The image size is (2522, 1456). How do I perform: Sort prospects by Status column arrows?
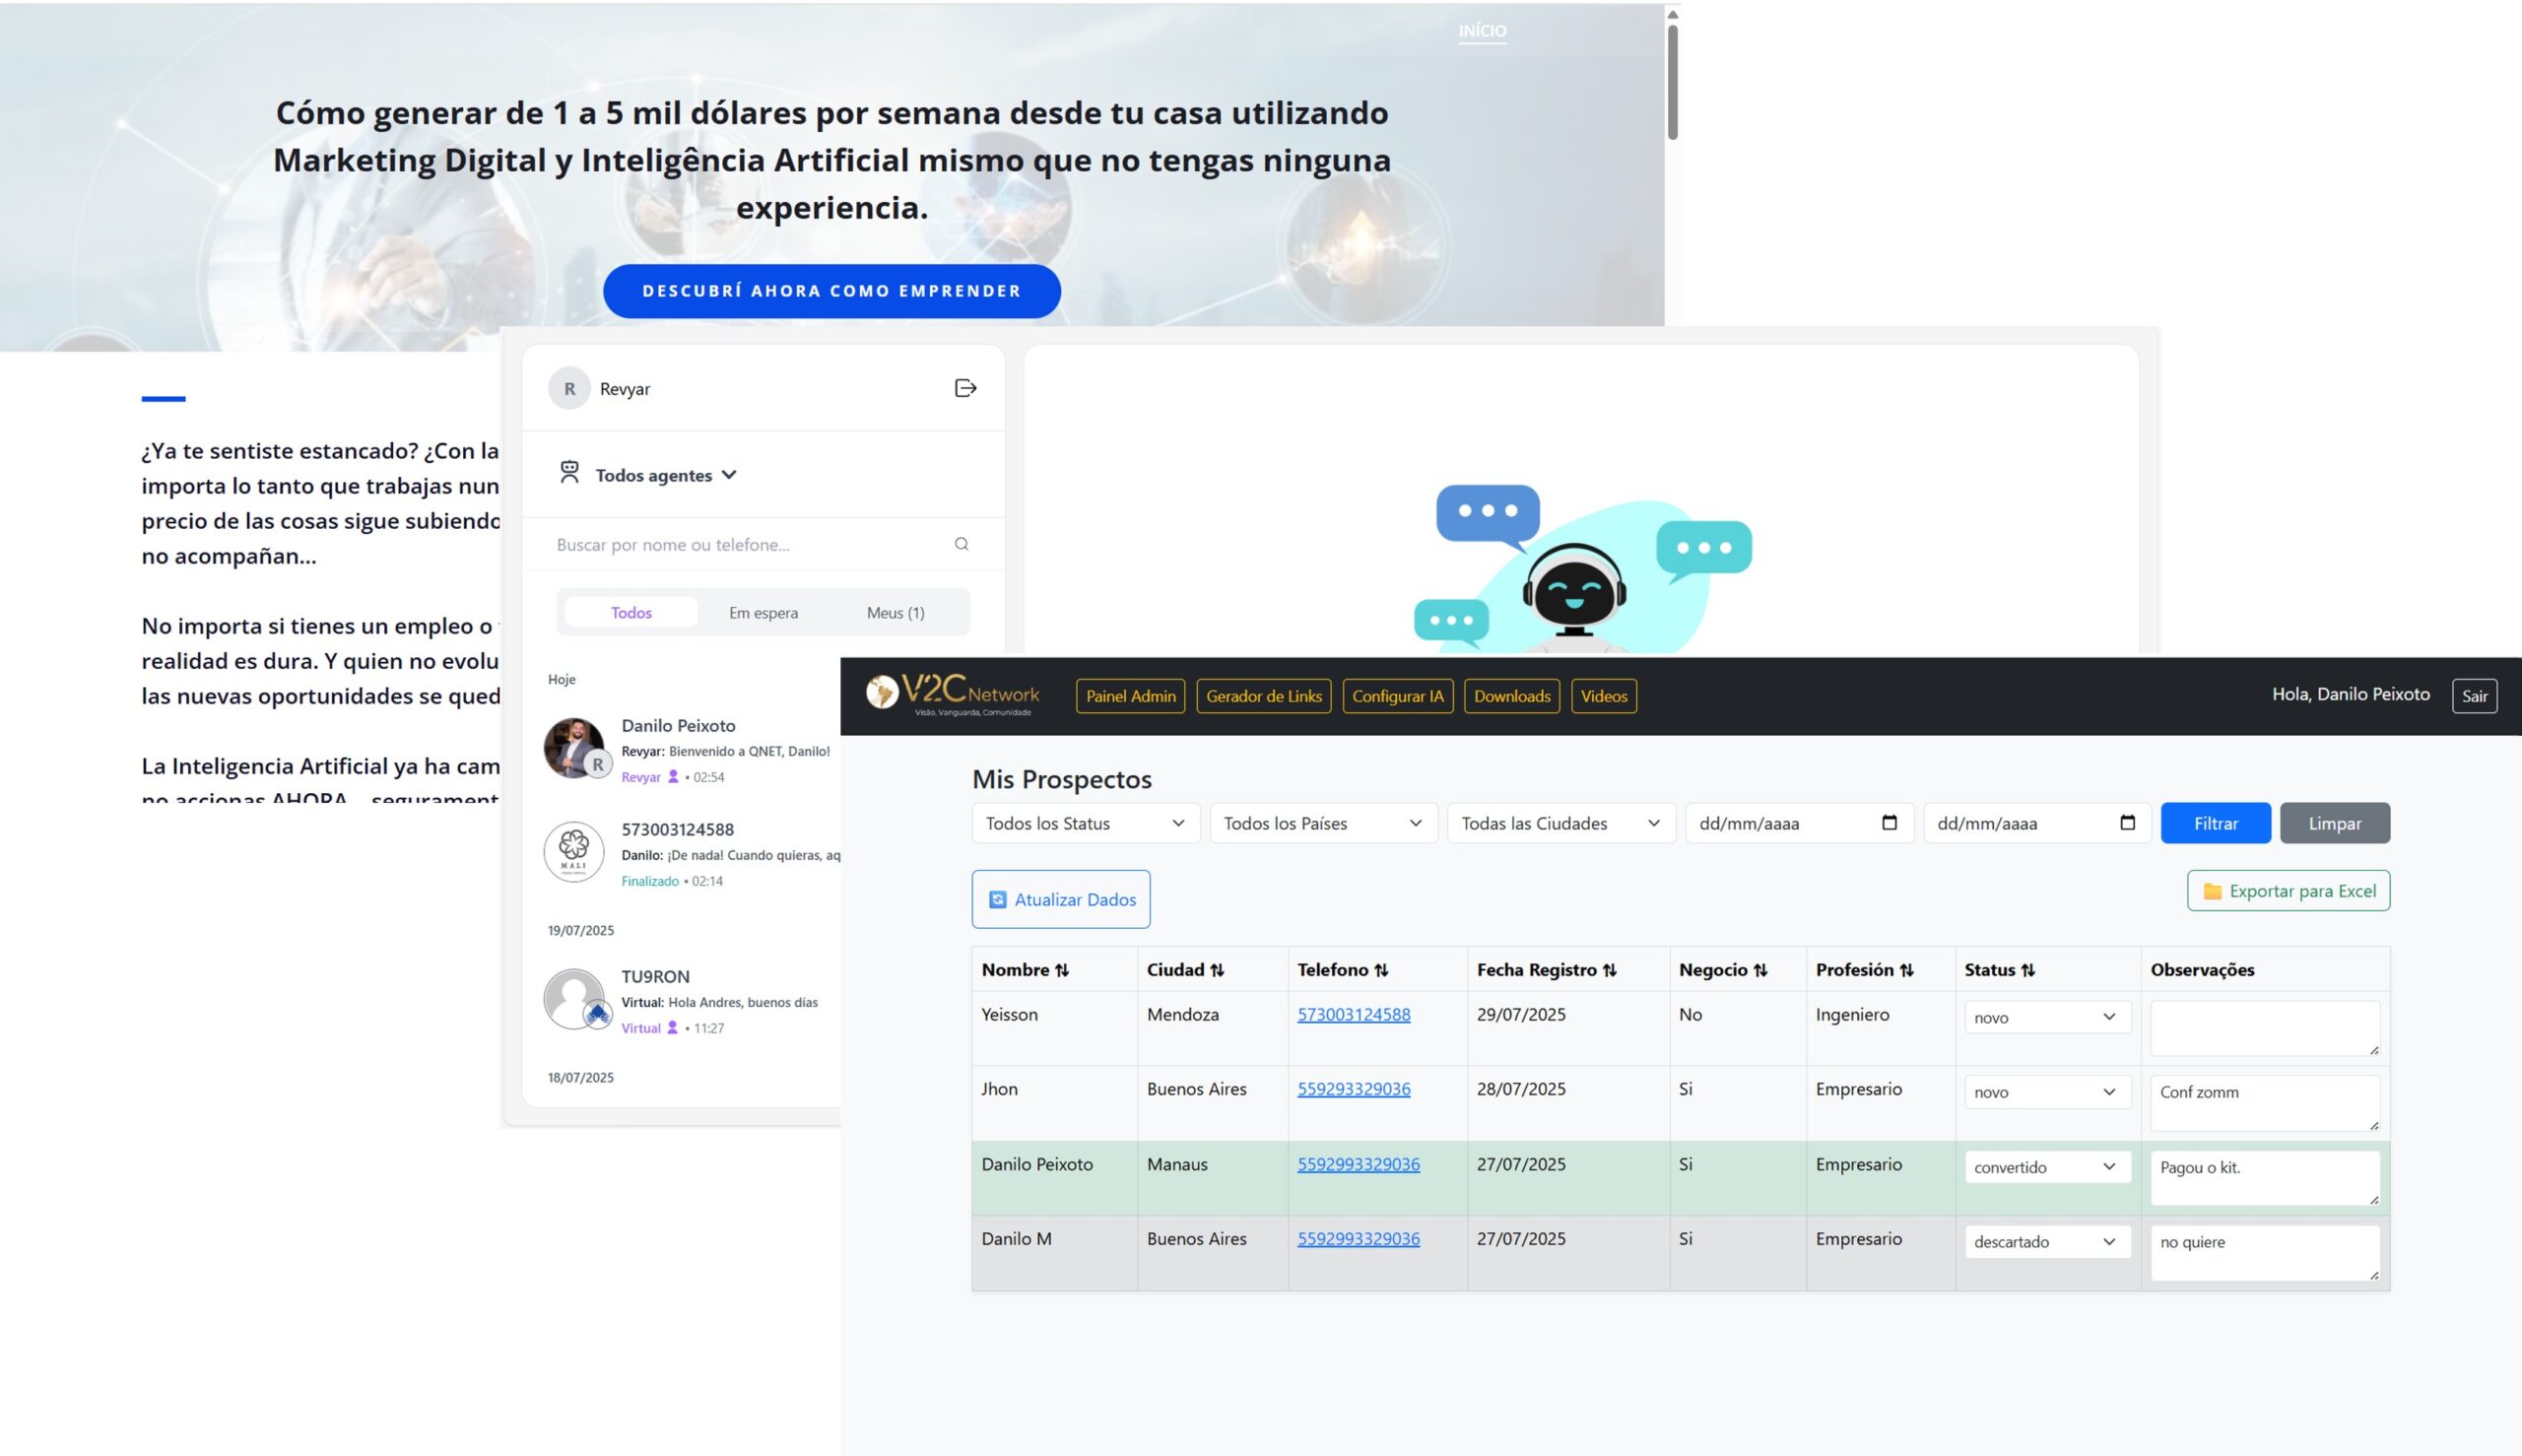[2027, 970]
